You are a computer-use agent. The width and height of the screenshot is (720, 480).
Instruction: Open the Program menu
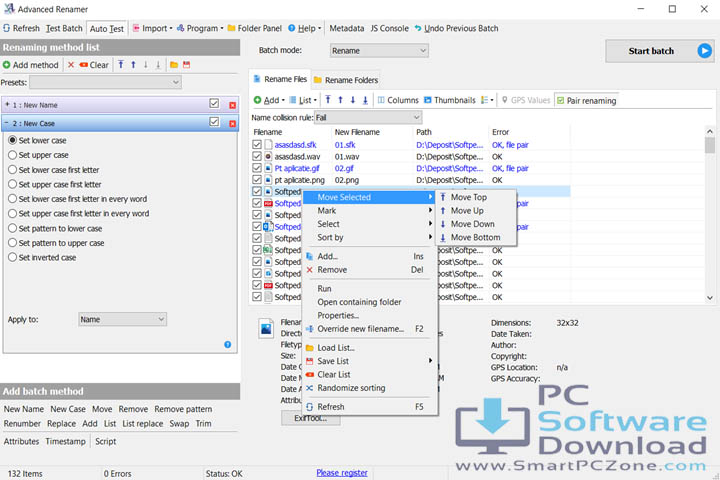(200, 28)
